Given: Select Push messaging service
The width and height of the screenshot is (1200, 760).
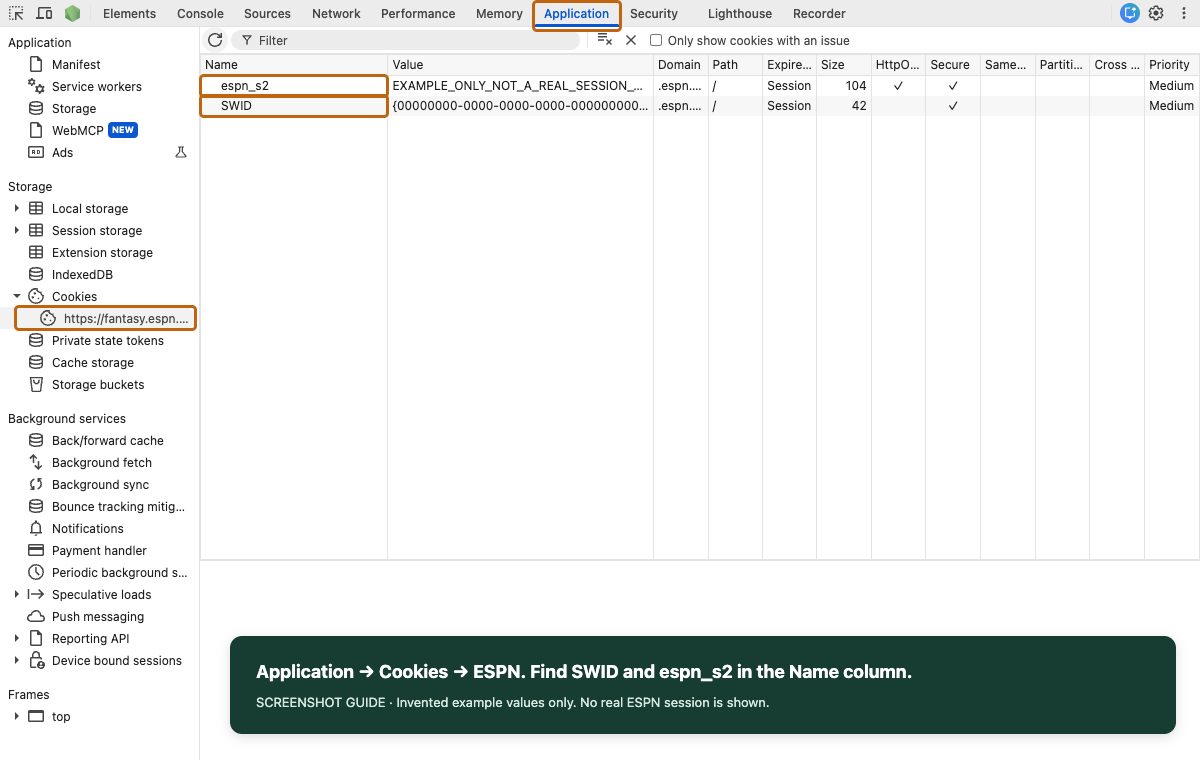Looking at the screenshot, I should pos(98,616).
